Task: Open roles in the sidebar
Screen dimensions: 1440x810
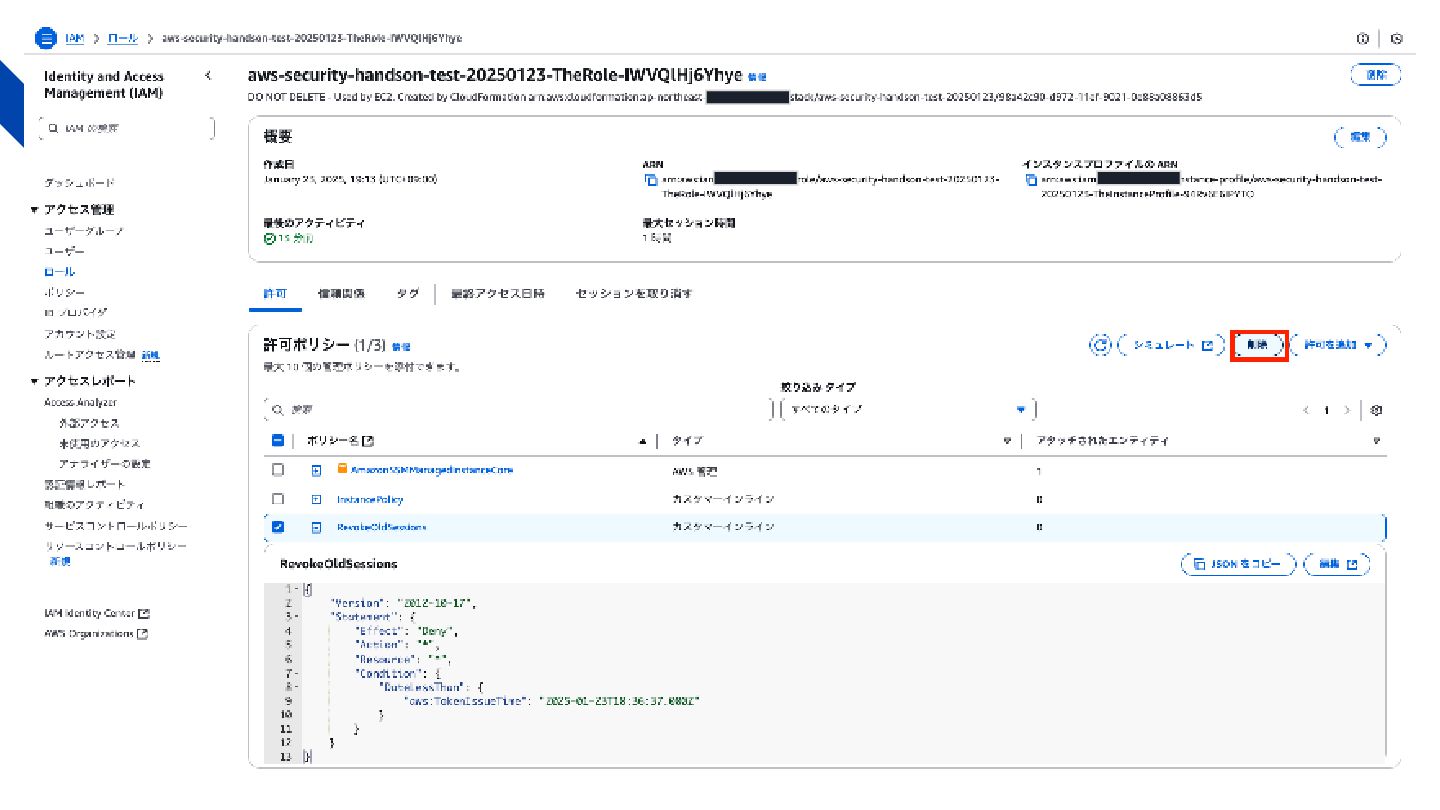Action: (59, 272)
